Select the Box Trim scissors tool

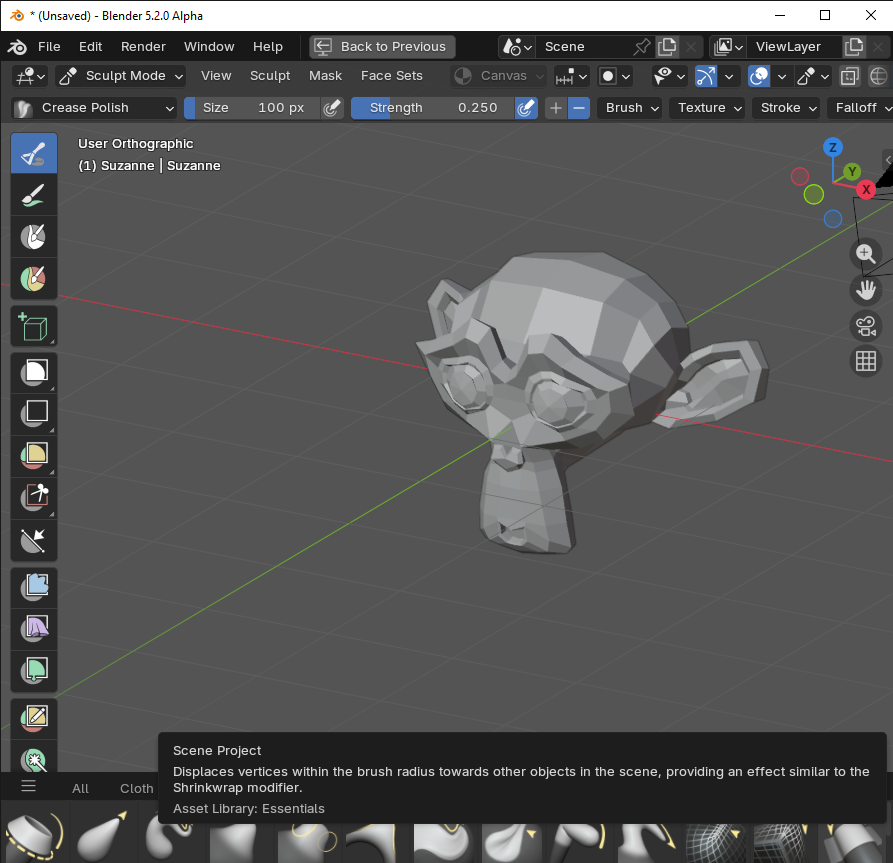(34, 498)
